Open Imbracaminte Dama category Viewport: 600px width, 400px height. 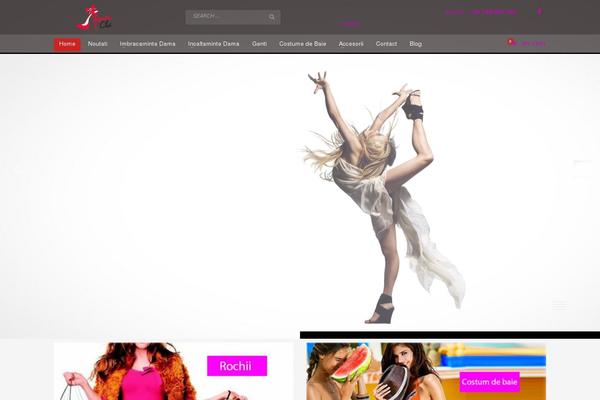[147, 44]
